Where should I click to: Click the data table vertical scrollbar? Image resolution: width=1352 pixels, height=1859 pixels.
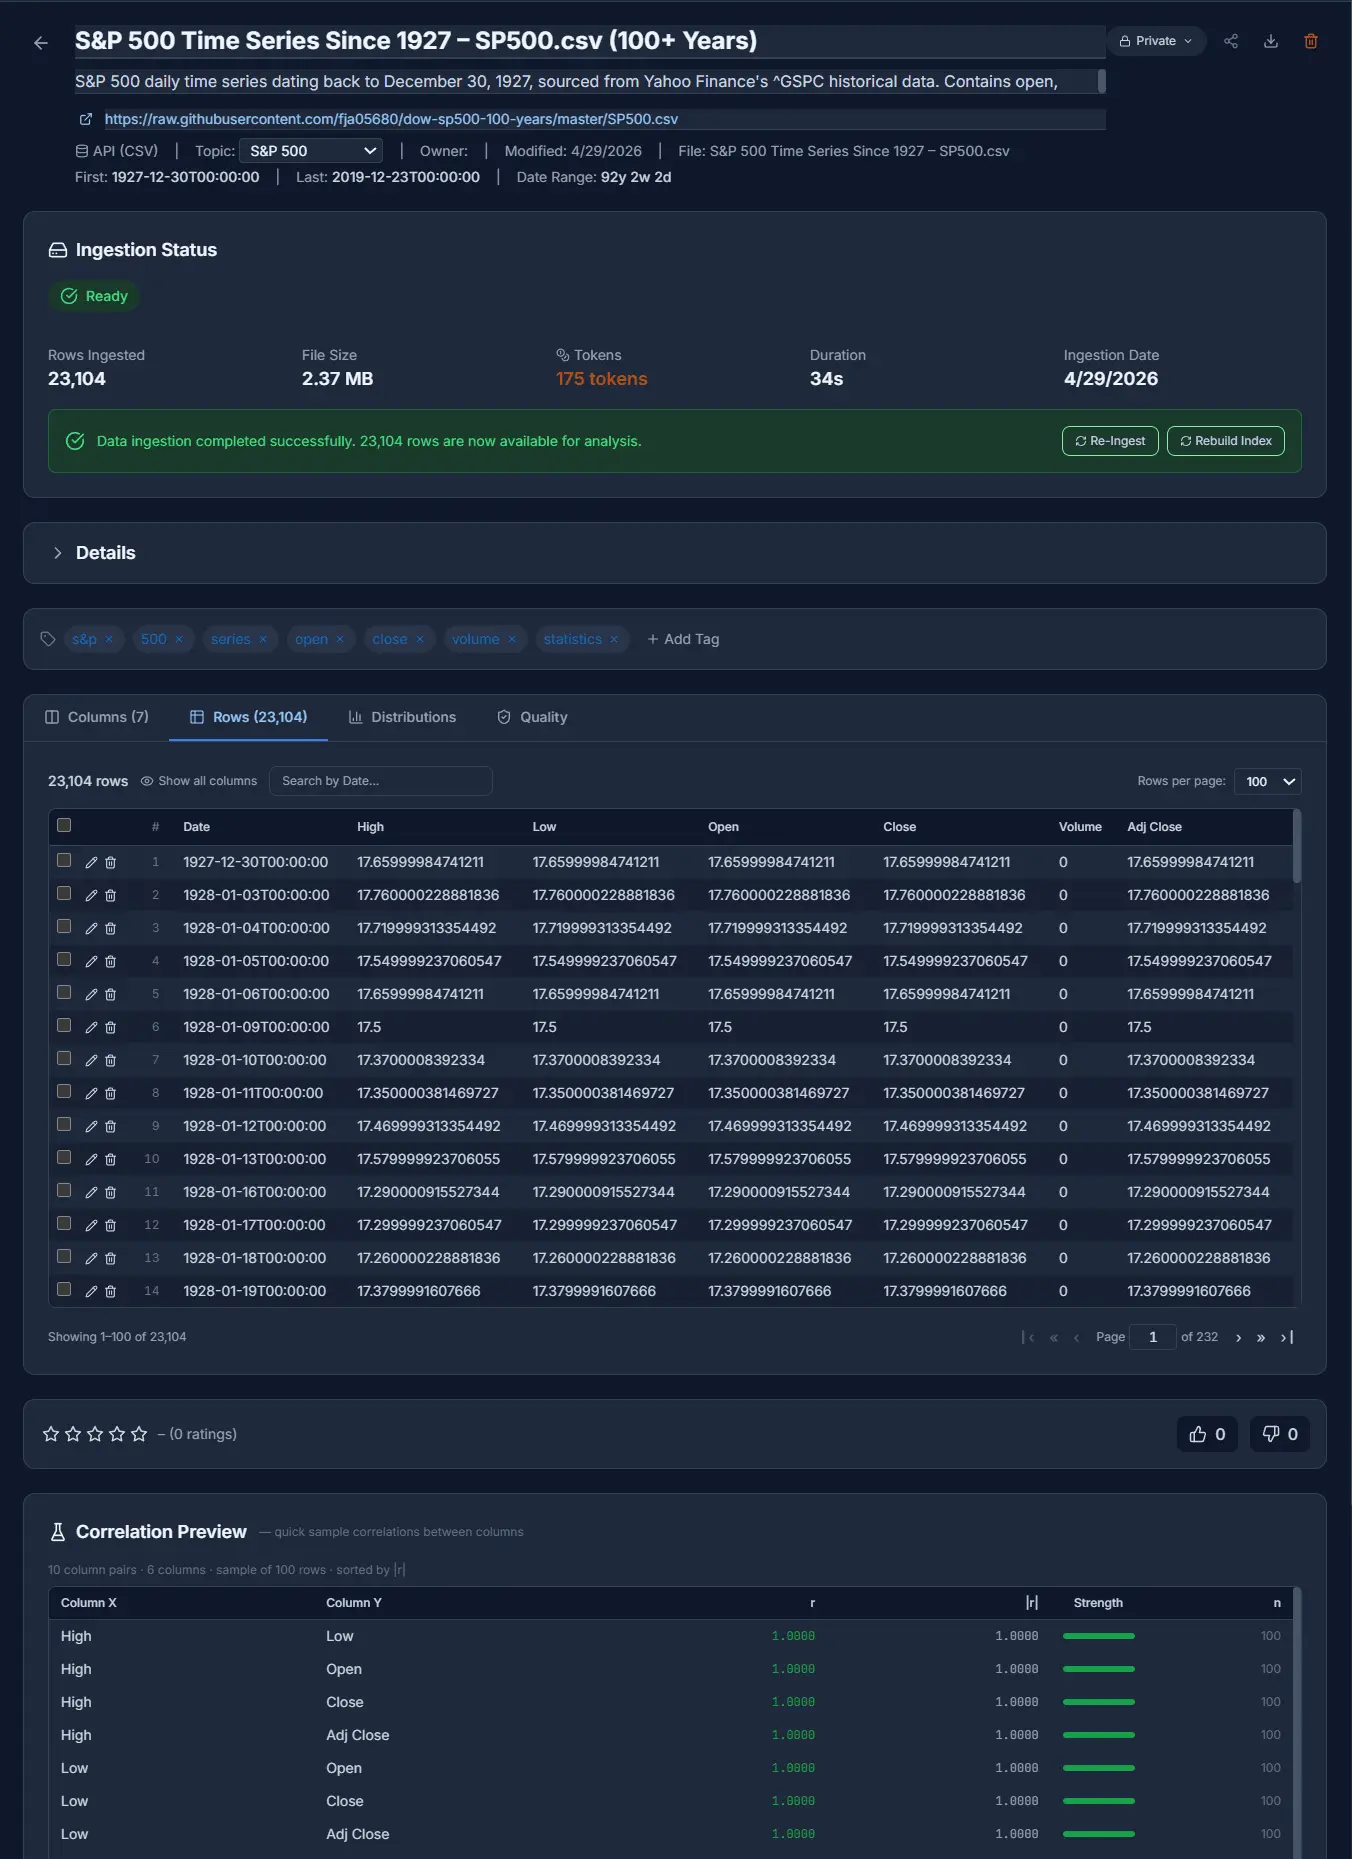pos(1297,848)
